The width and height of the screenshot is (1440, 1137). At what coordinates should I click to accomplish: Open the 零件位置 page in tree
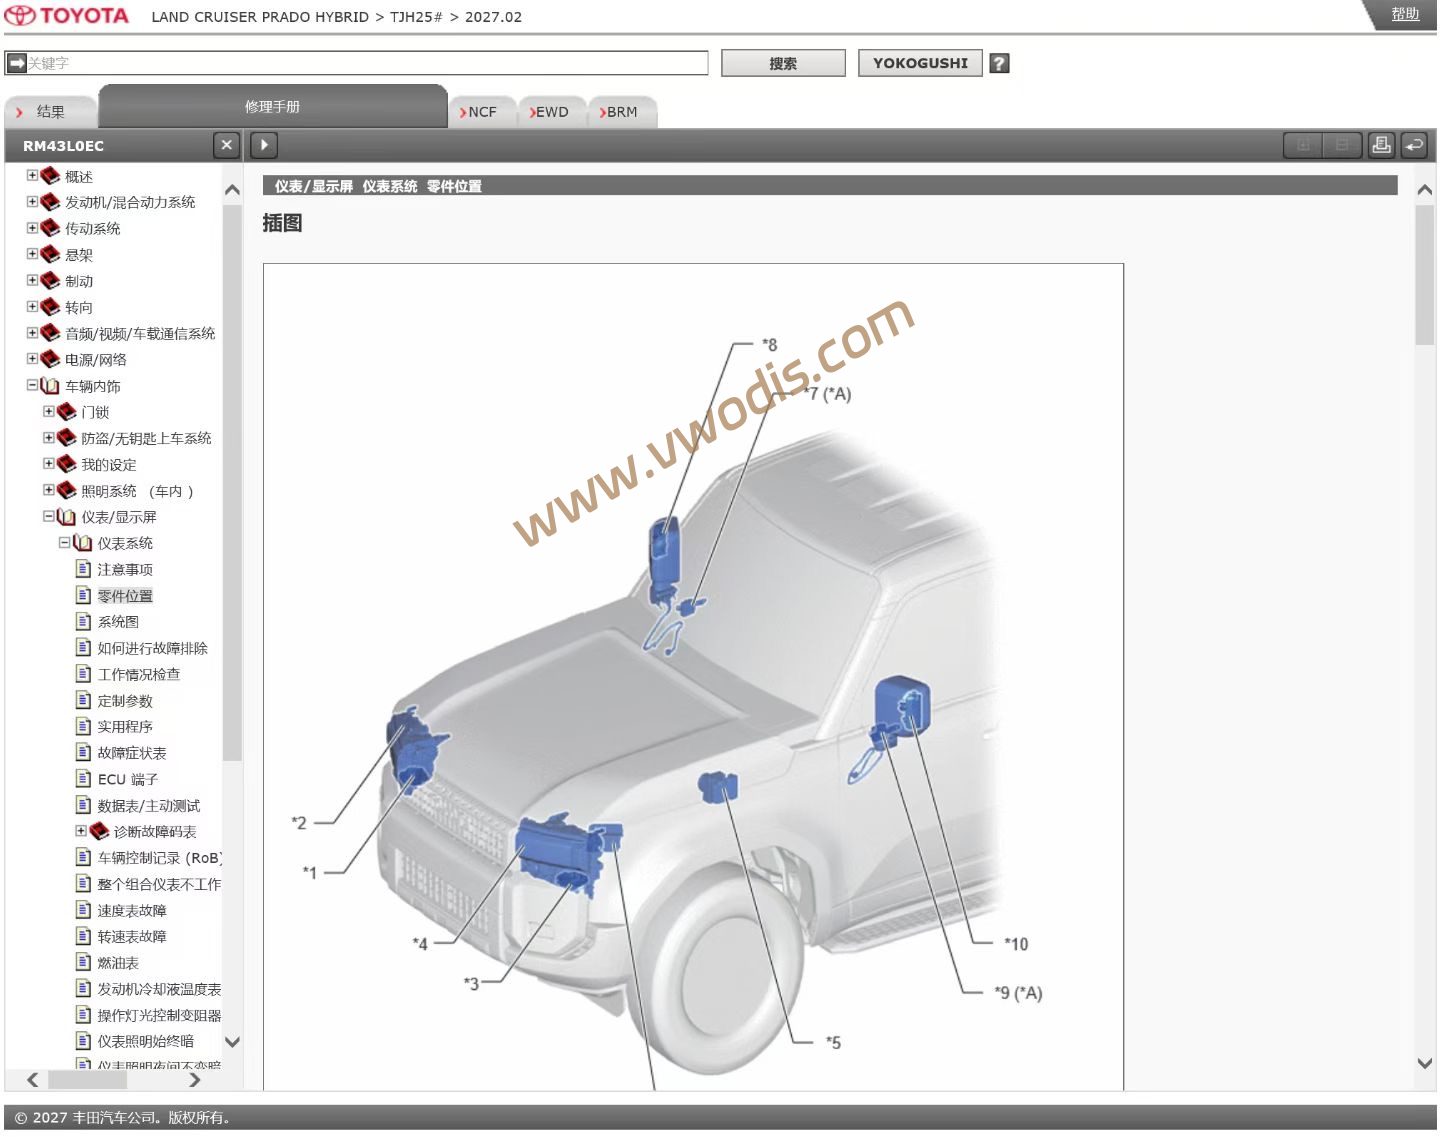(x=125, y=596)
